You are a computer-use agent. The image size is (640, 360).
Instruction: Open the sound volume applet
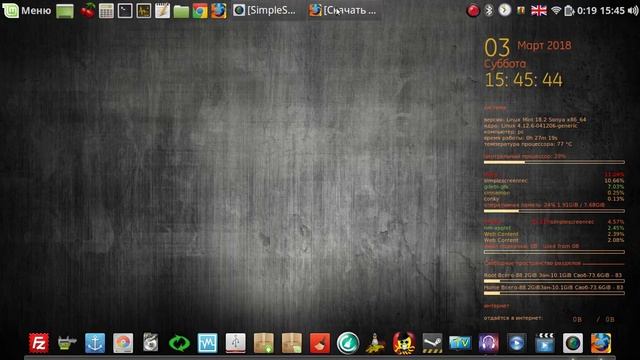[x=633, y=11]
